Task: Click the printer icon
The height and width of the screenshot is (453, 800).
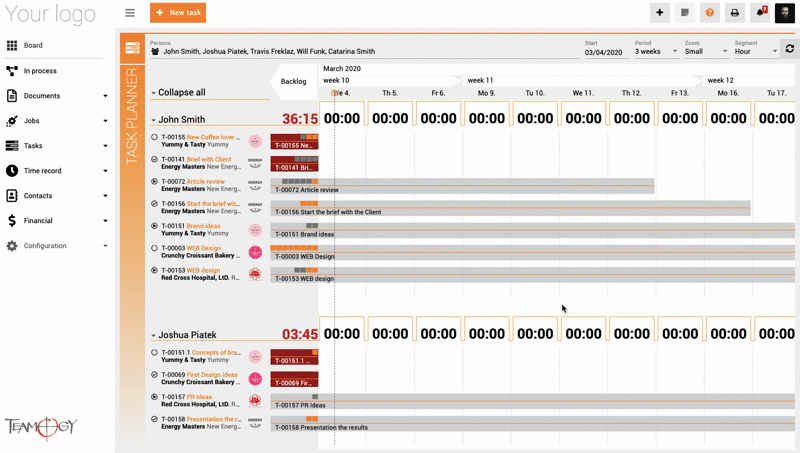Action: pyautogui.click(x=735, y=13)
